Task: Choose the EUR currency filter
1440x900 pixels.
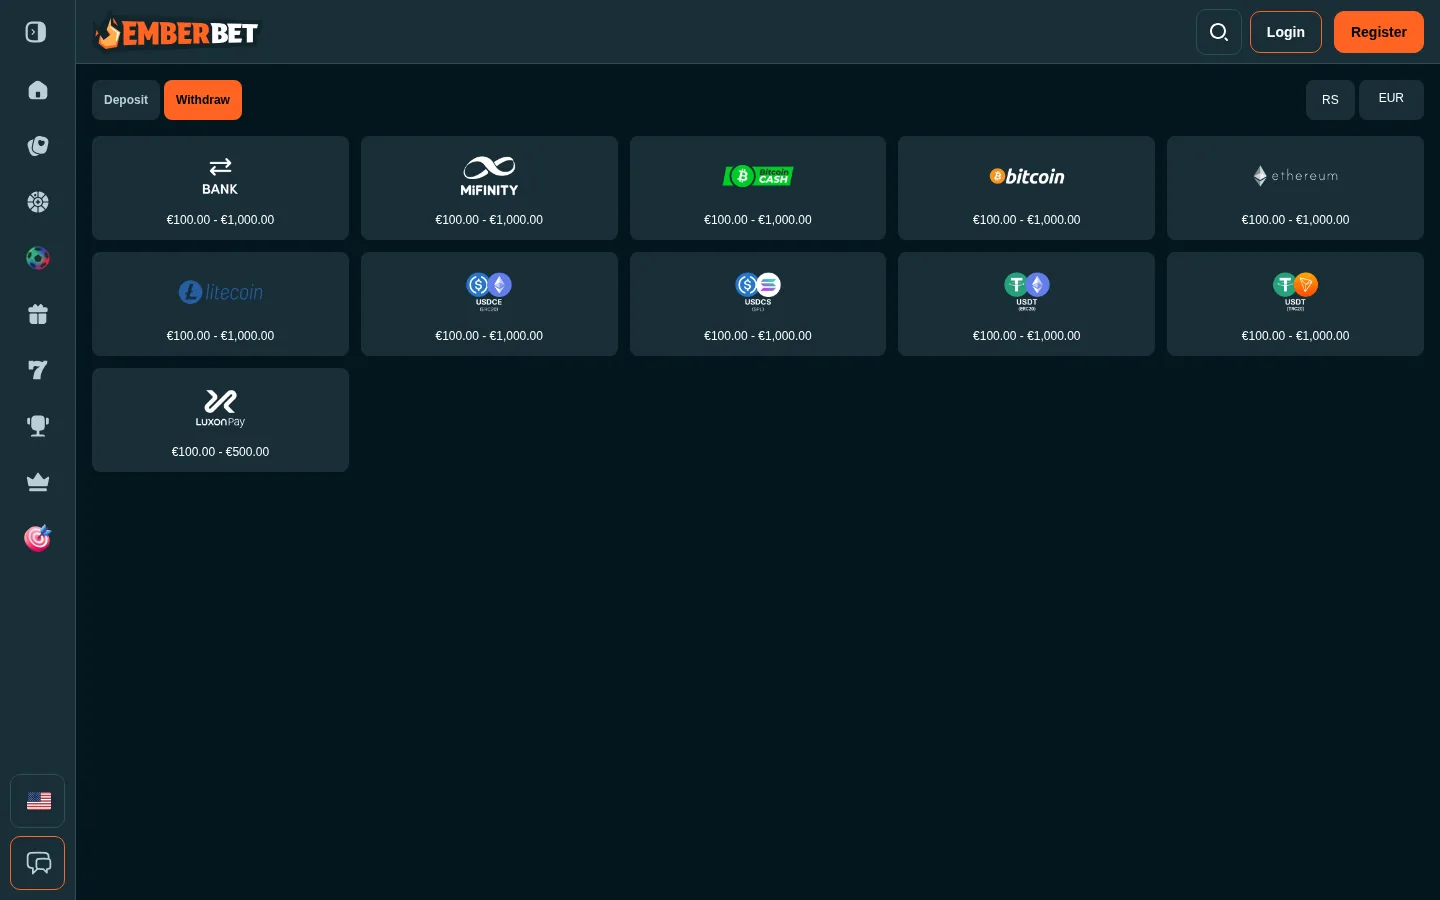Action: point(1391,100)
